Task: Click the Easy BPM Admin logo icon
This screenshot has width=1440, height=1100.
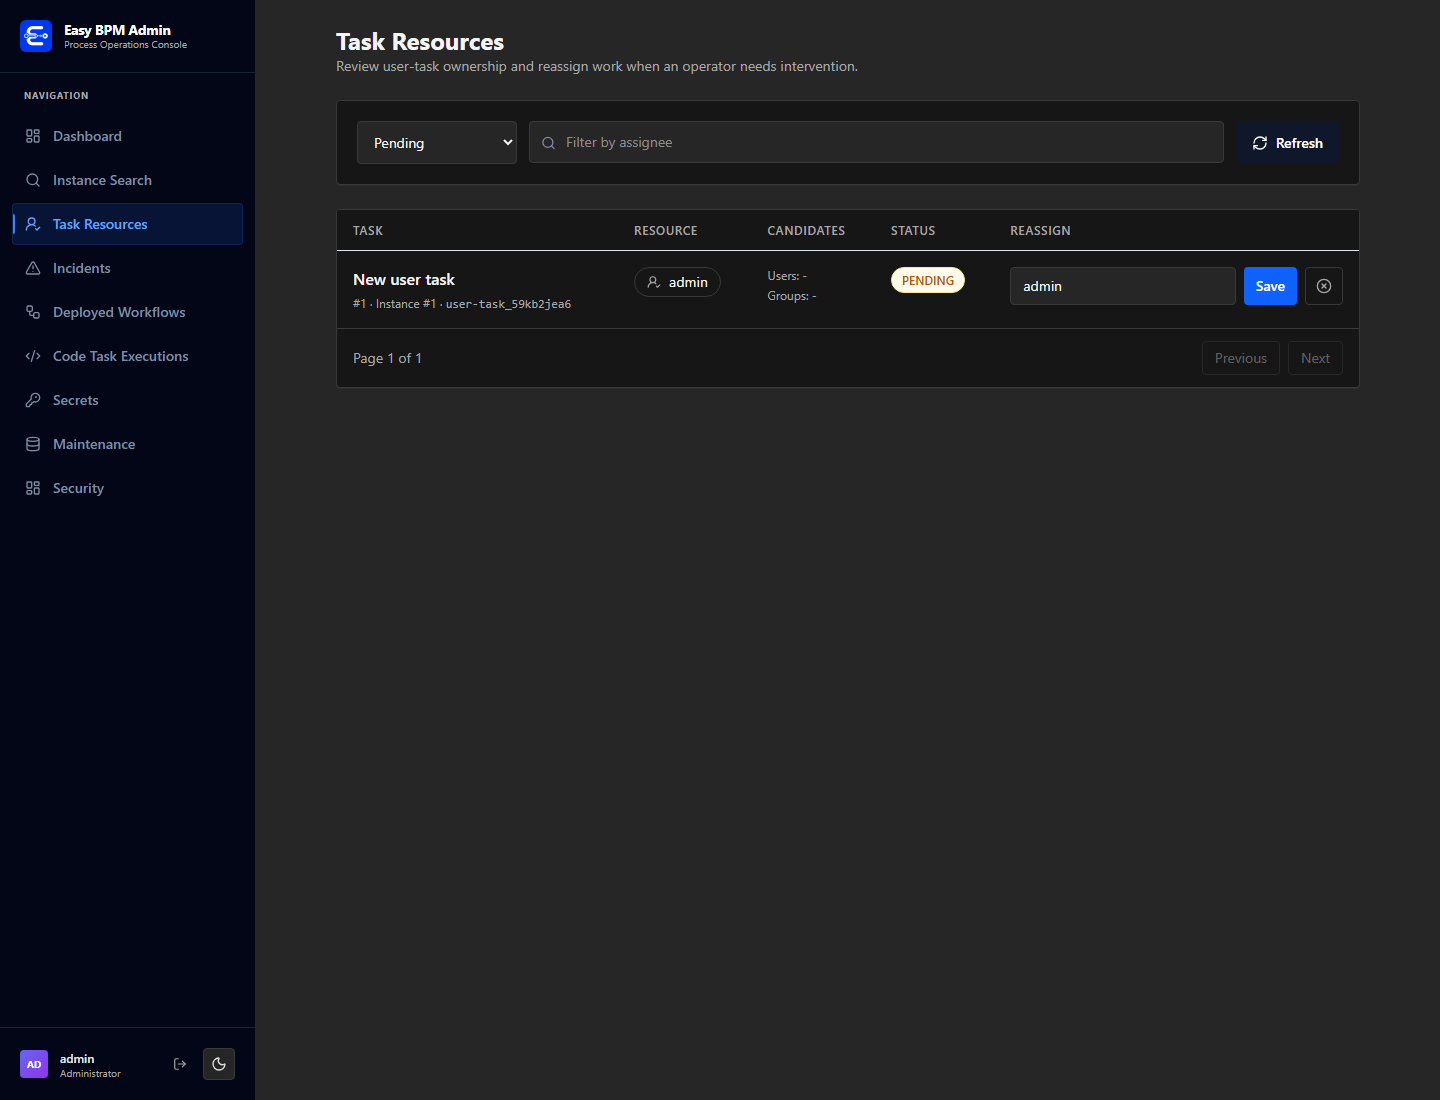Action: pos(36,36)
